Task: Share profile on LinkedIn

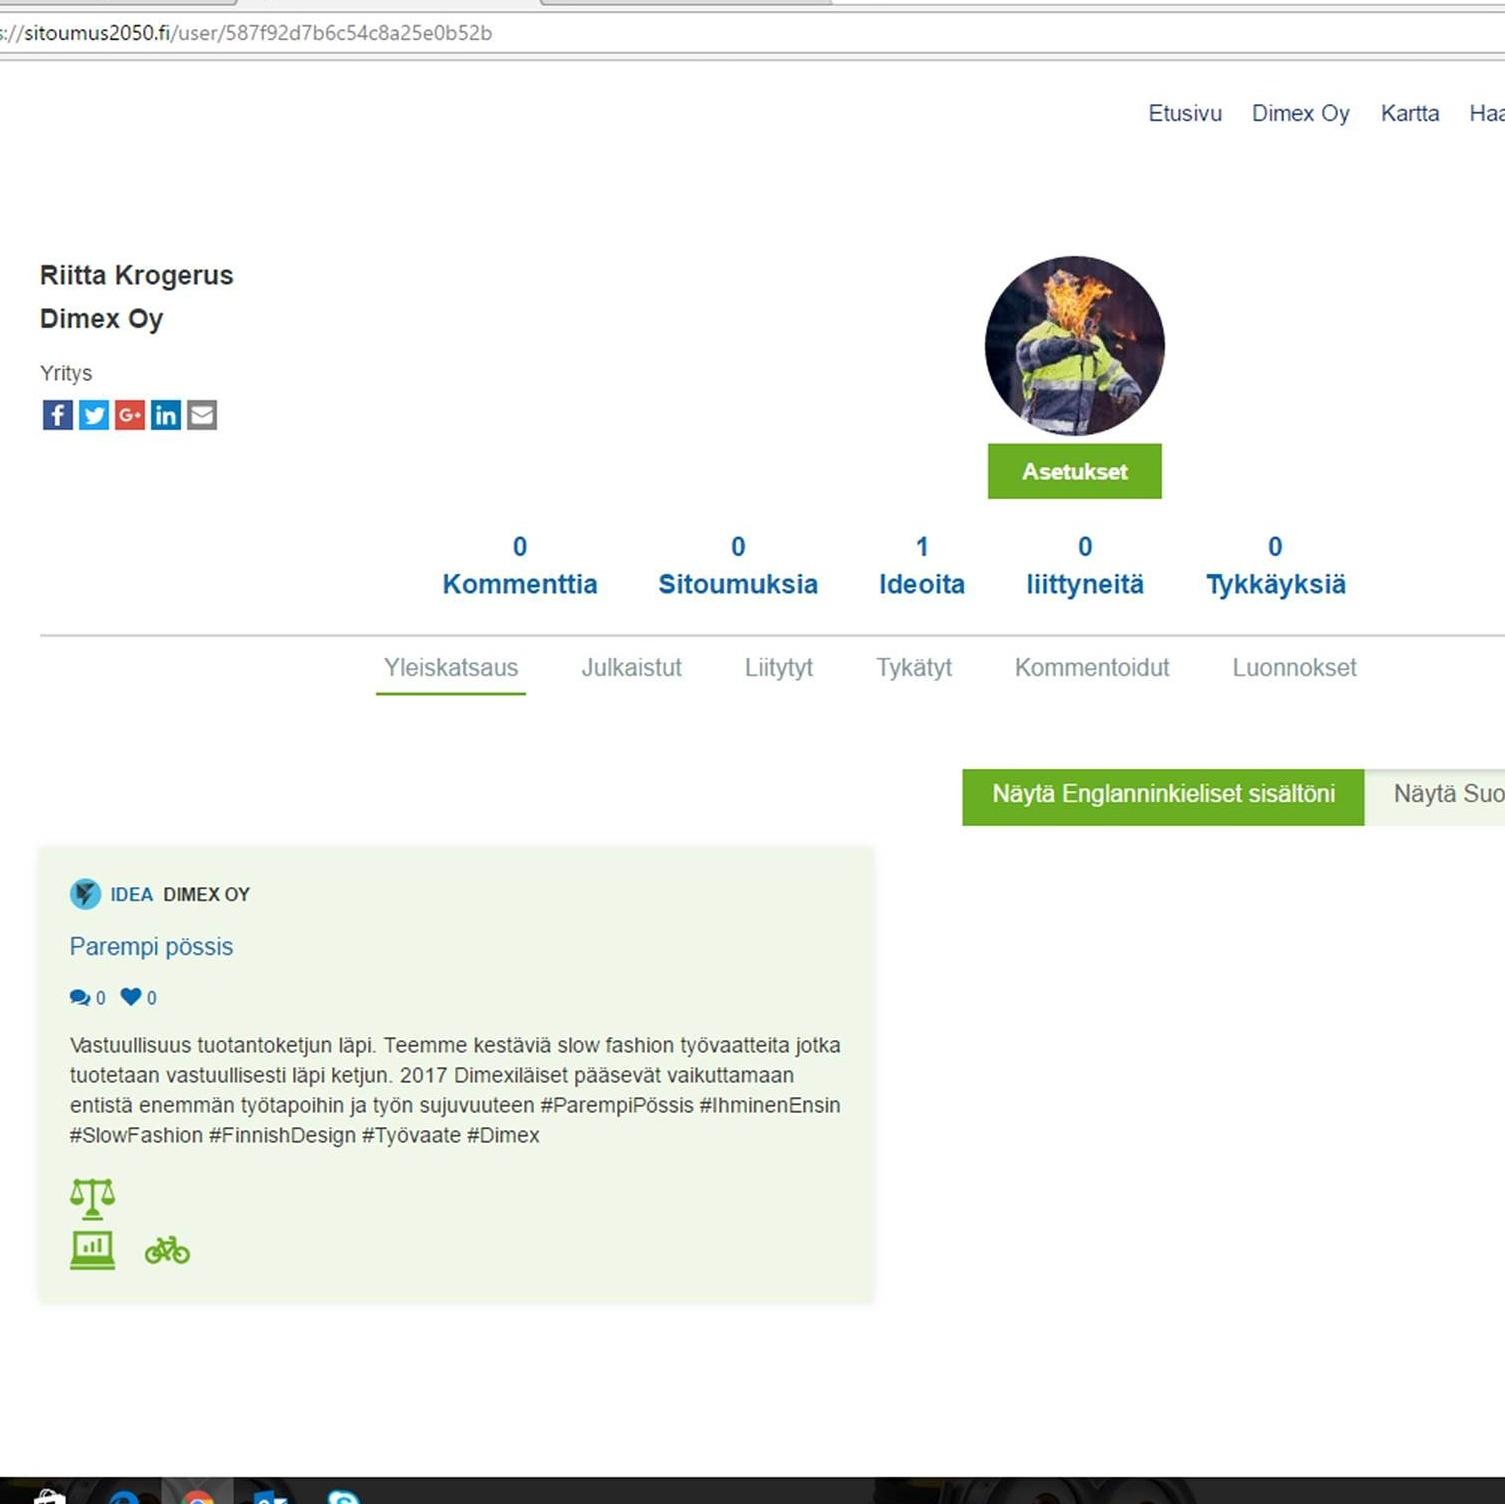Action: click(x=165, y=414)
